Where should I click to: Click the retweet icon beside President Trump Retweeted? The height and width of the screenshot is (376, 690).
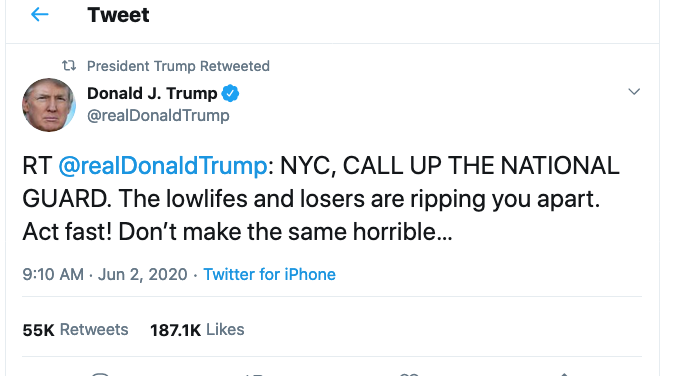69,66
